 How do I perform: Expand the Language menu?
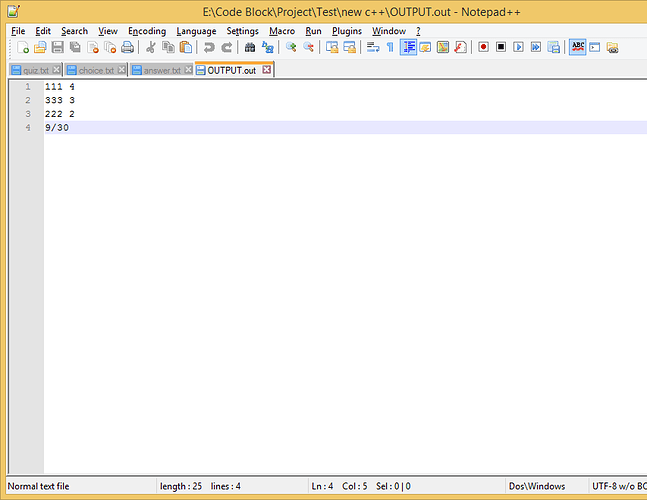(196, 31)
